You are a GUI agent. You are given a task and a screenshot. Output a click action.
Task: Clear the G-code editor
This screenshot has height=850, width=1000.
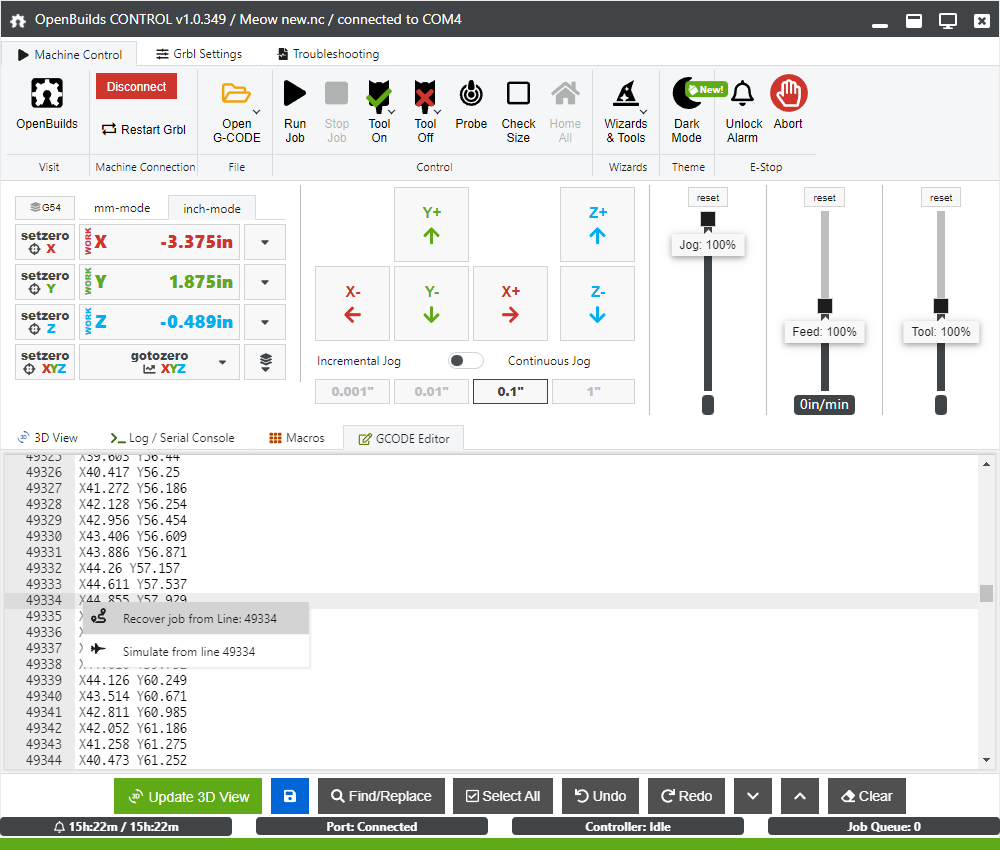tap(867, 796)
